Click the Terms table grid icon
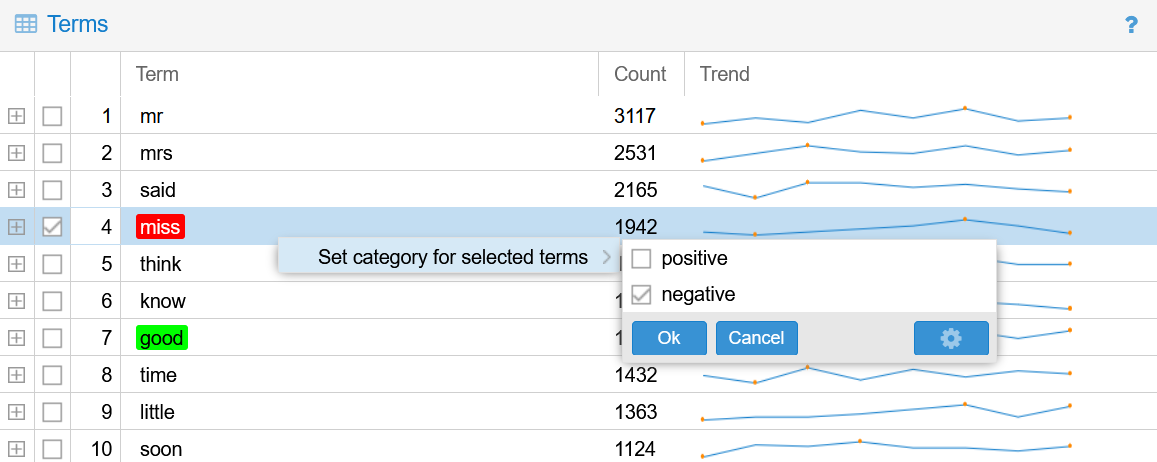This screenshot has width=1157, height=462. click(x=26, y=25)
